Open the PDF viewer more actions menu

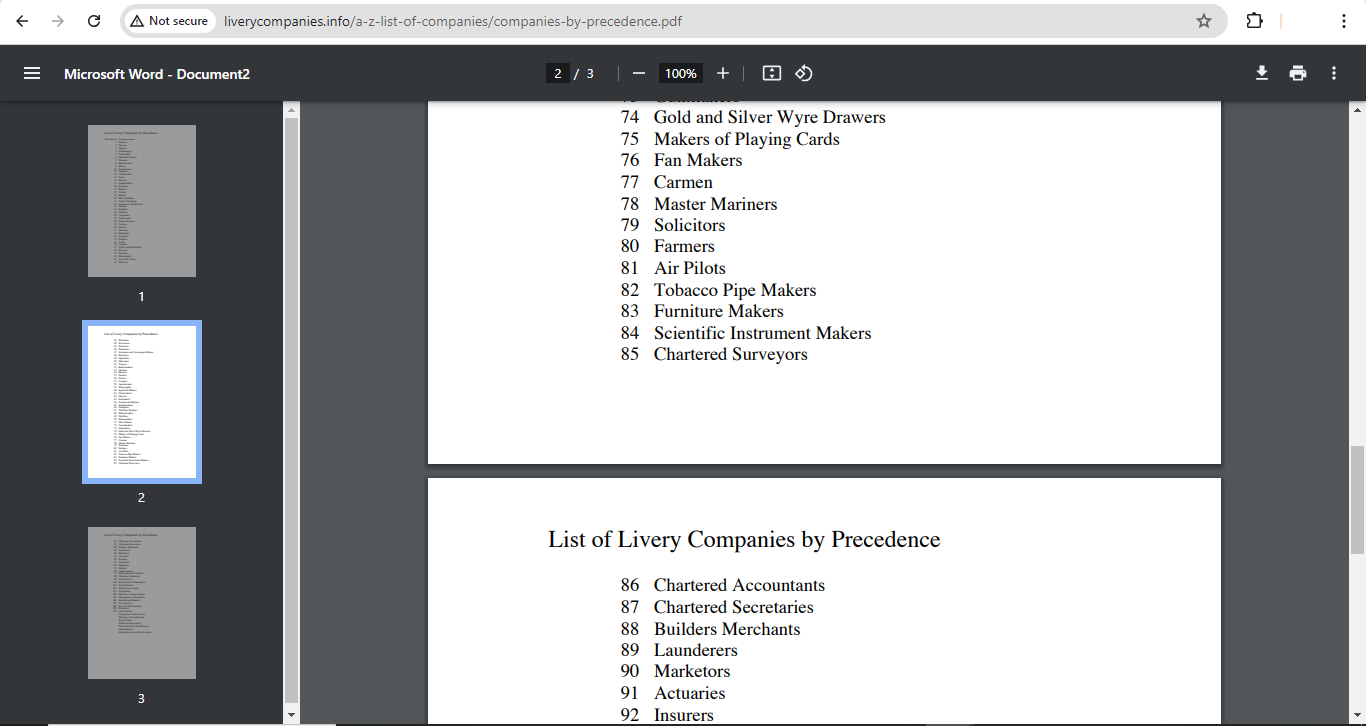[1334, 73]
